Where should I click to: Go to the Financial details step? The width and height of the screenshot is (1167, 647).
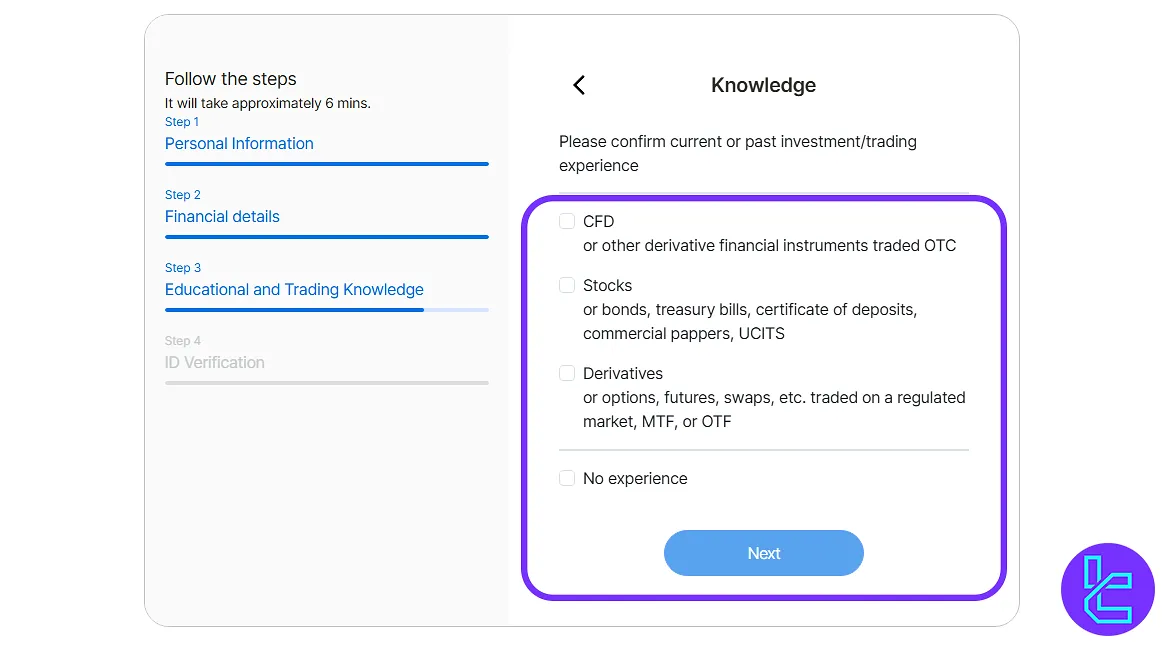pos(222,217)
